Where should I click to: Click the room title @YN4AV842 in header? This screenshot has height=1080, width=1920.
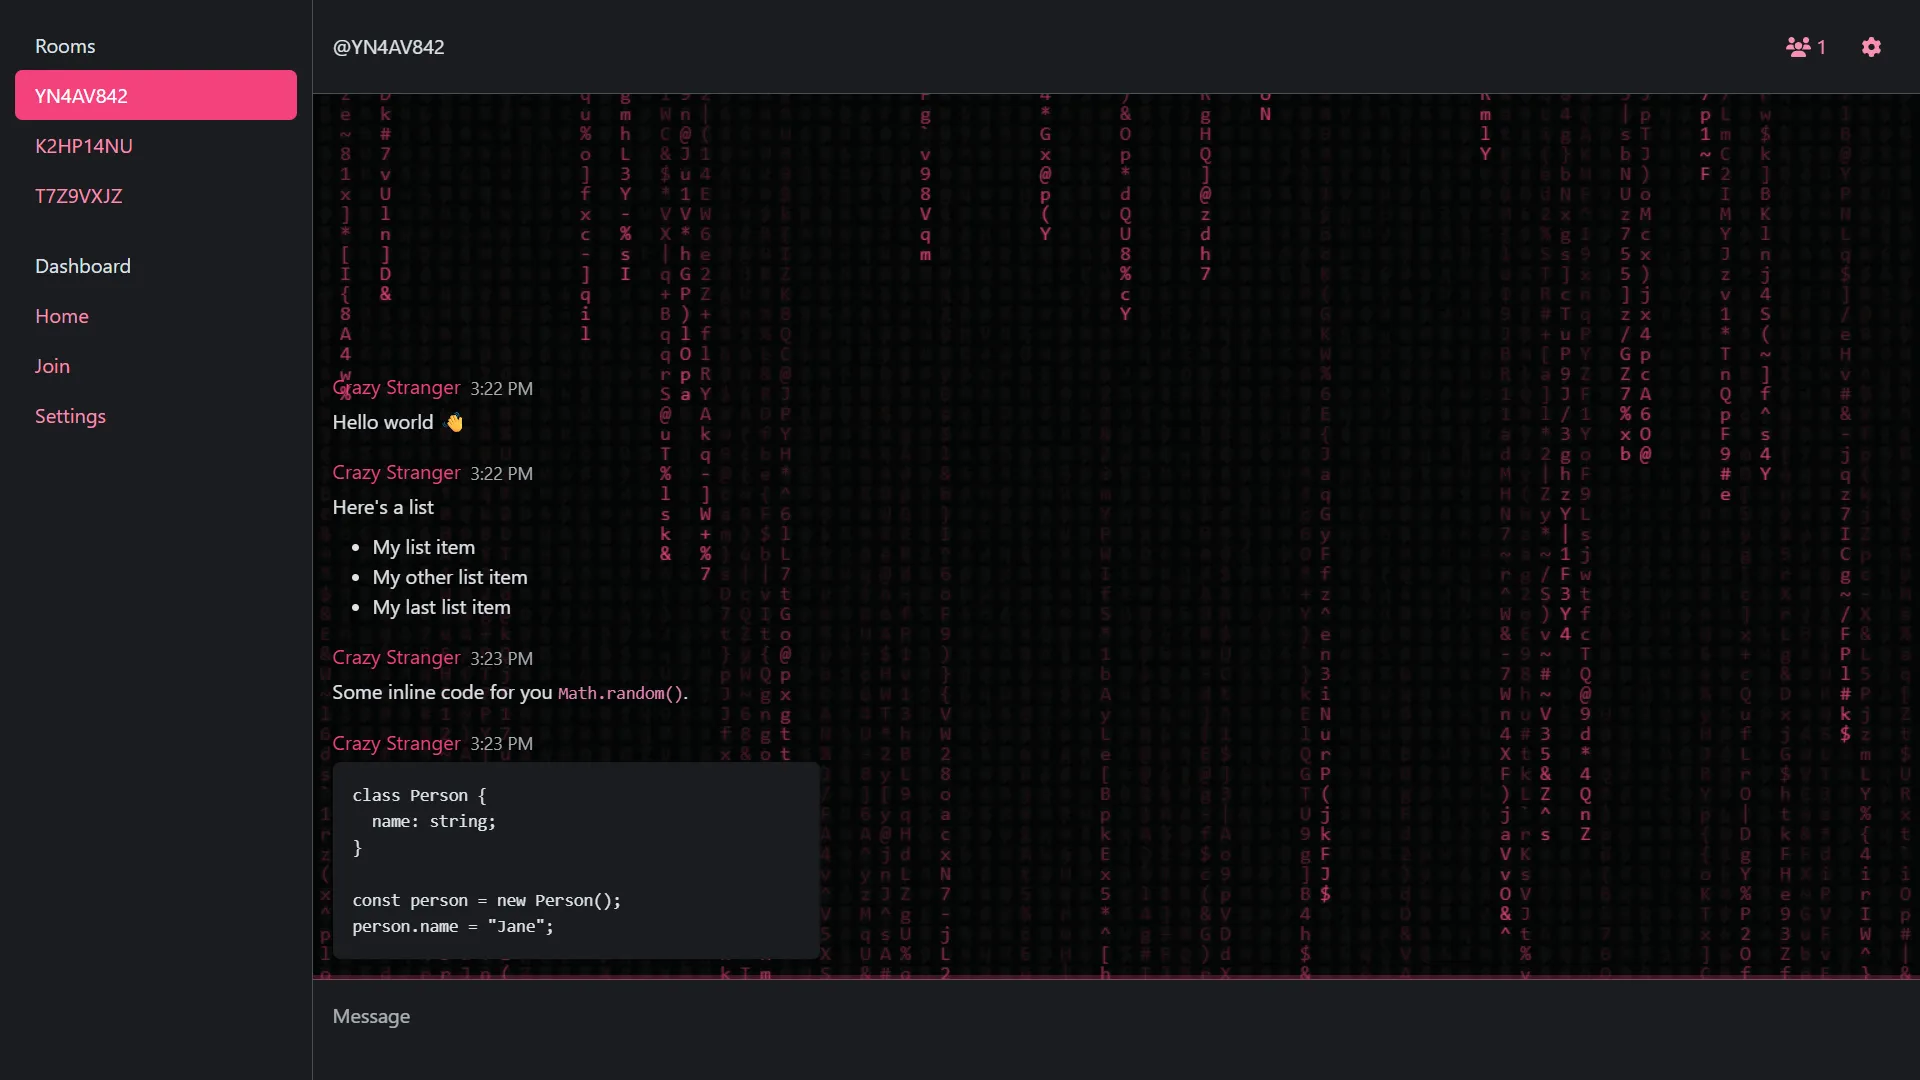coord(388,47)
